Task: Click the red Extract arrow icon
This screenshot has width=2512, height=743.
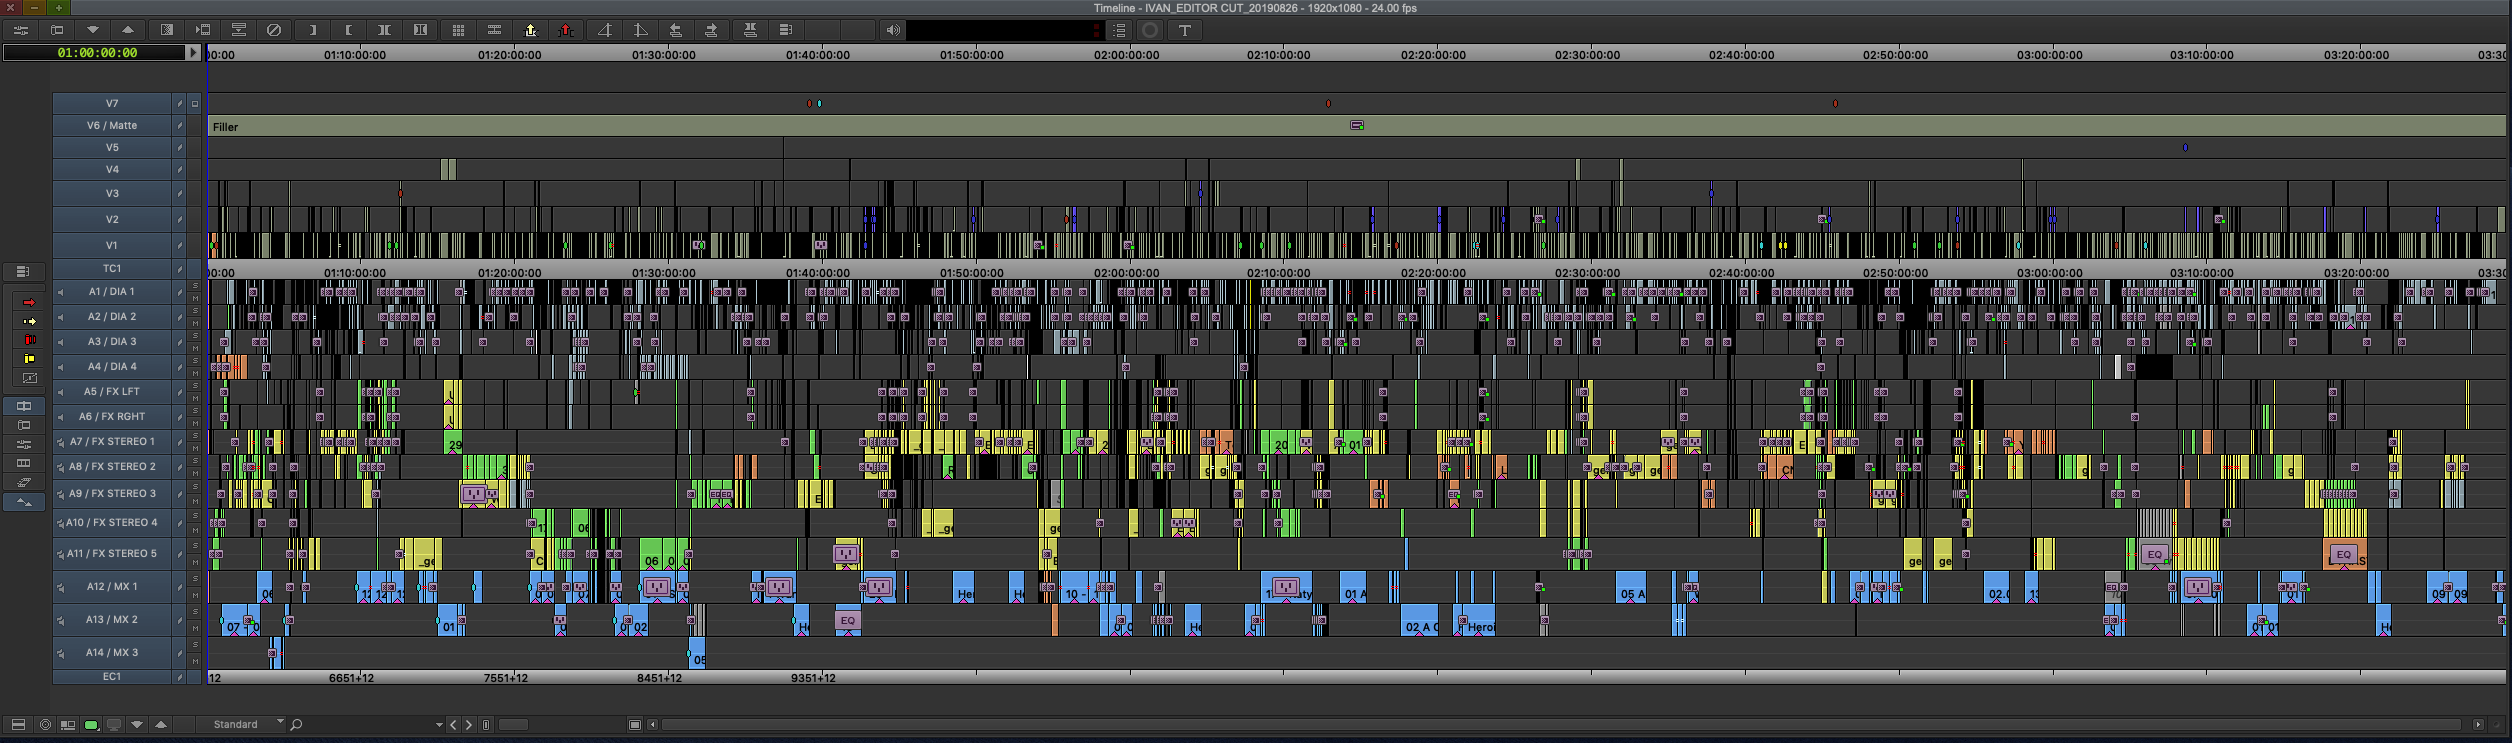Action: [x=566, y=30]
